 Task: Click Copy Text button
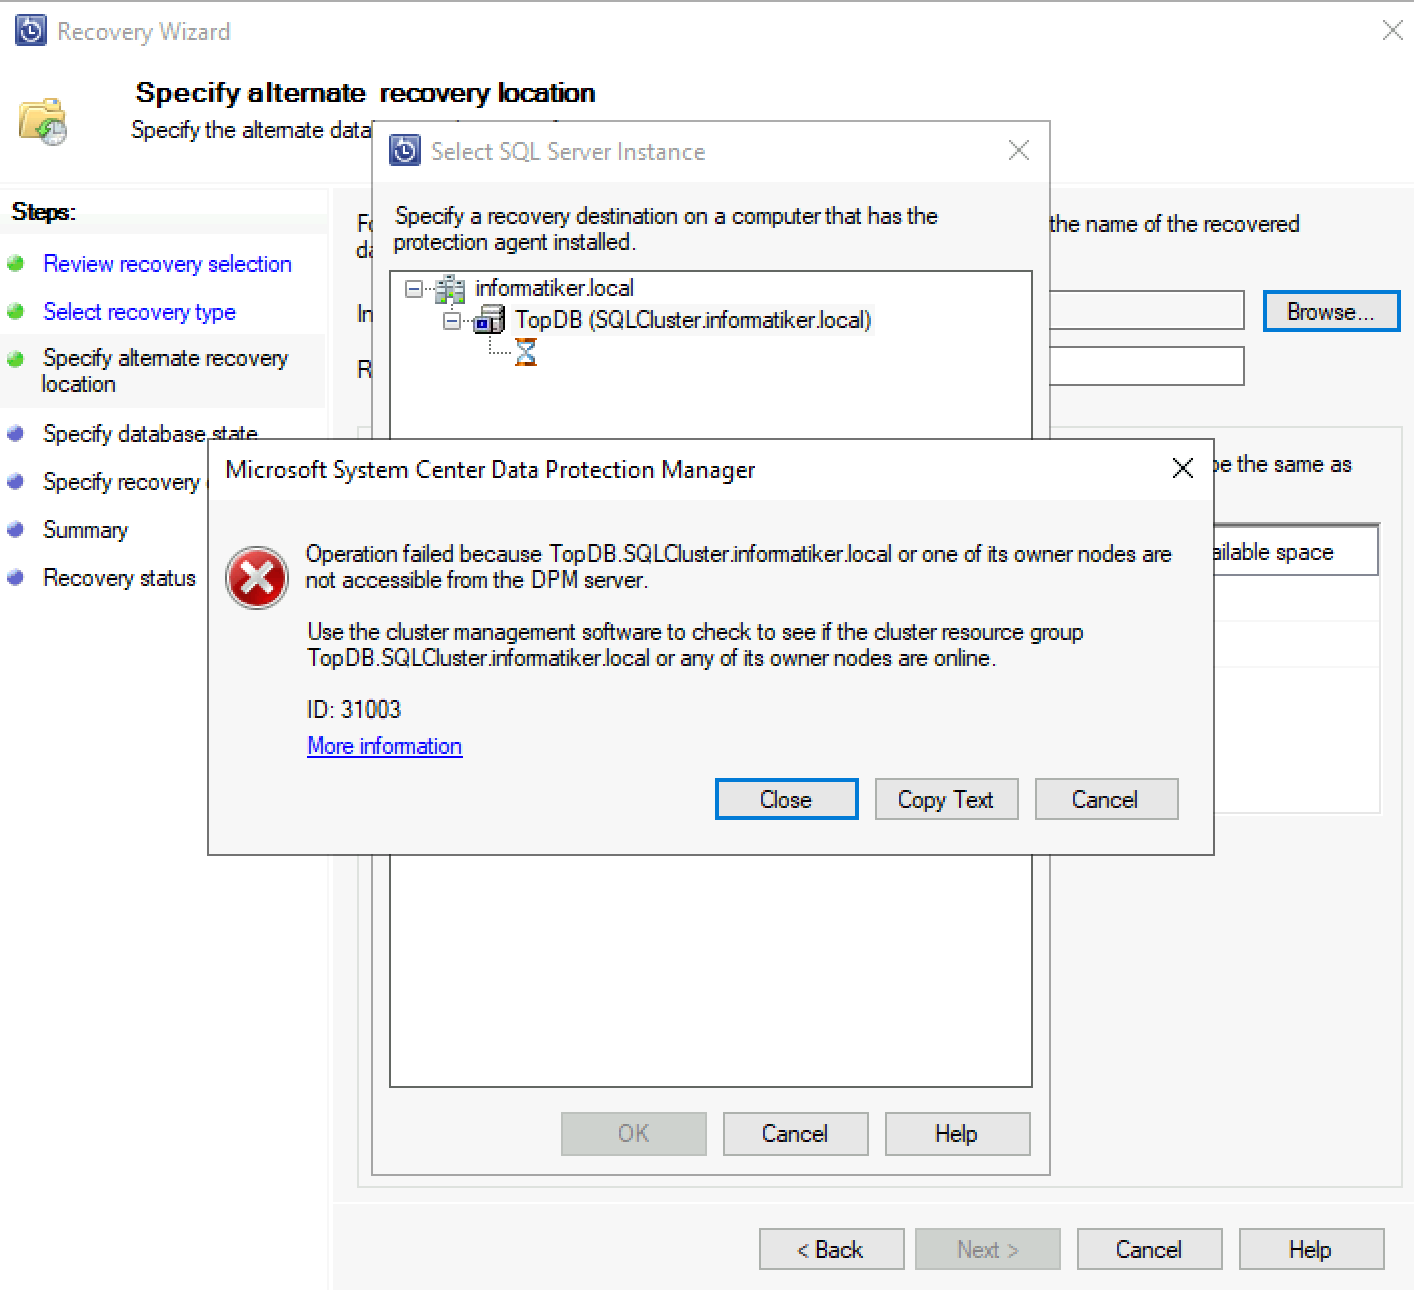pos(946,799)
